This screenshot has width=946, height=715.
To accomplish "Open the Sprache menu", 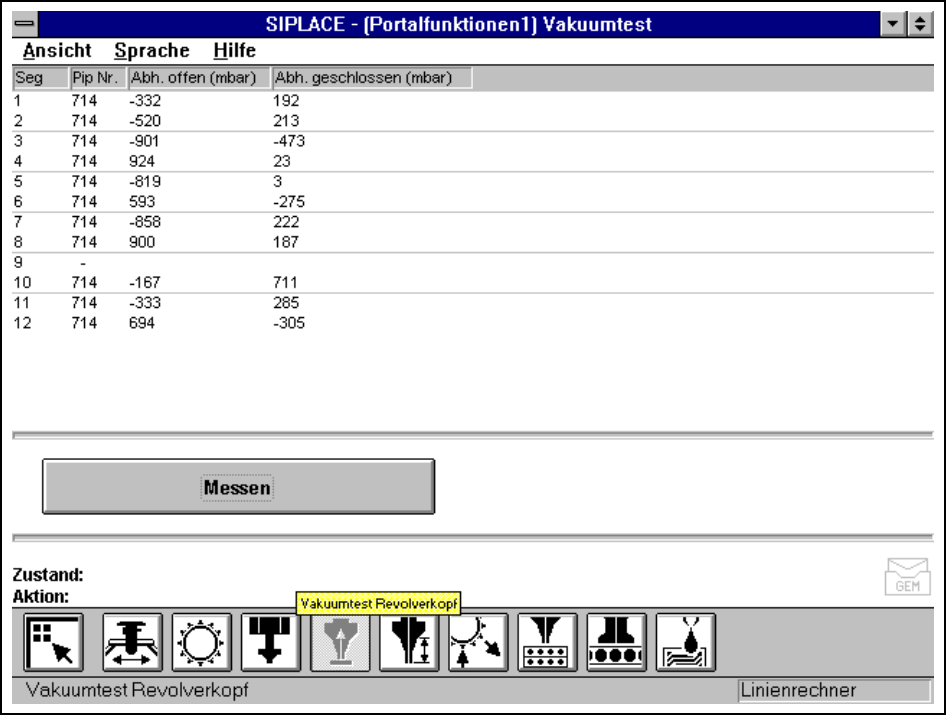I will click(x=152, y=51).
